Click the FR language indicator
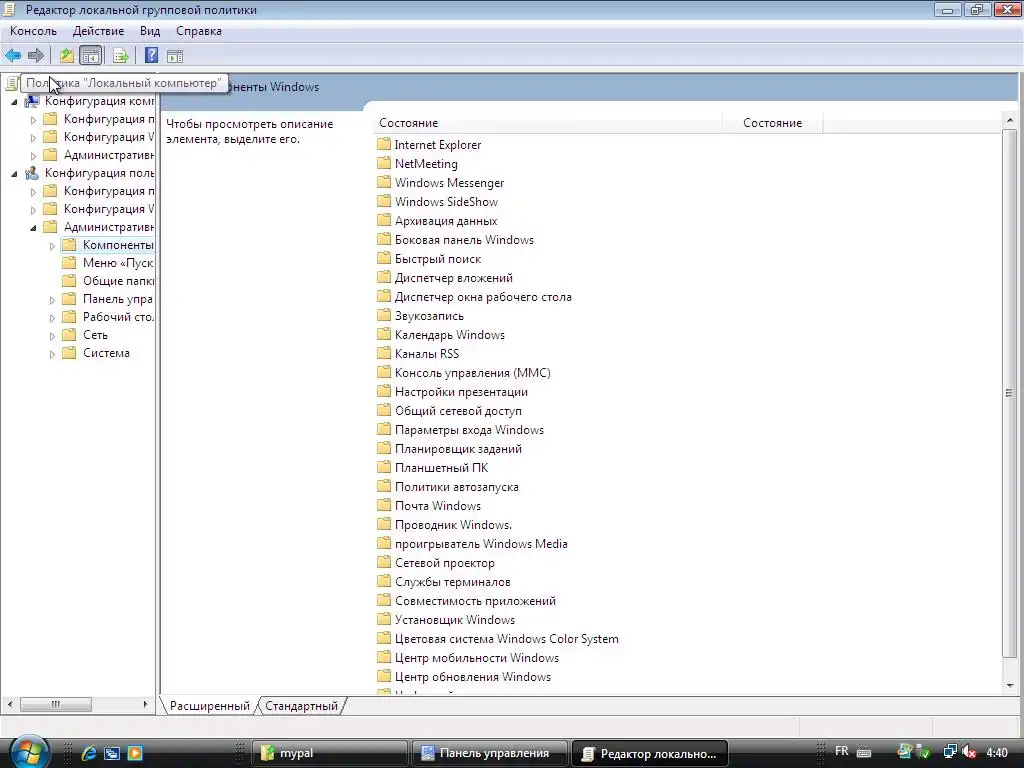 pos(842,751)
